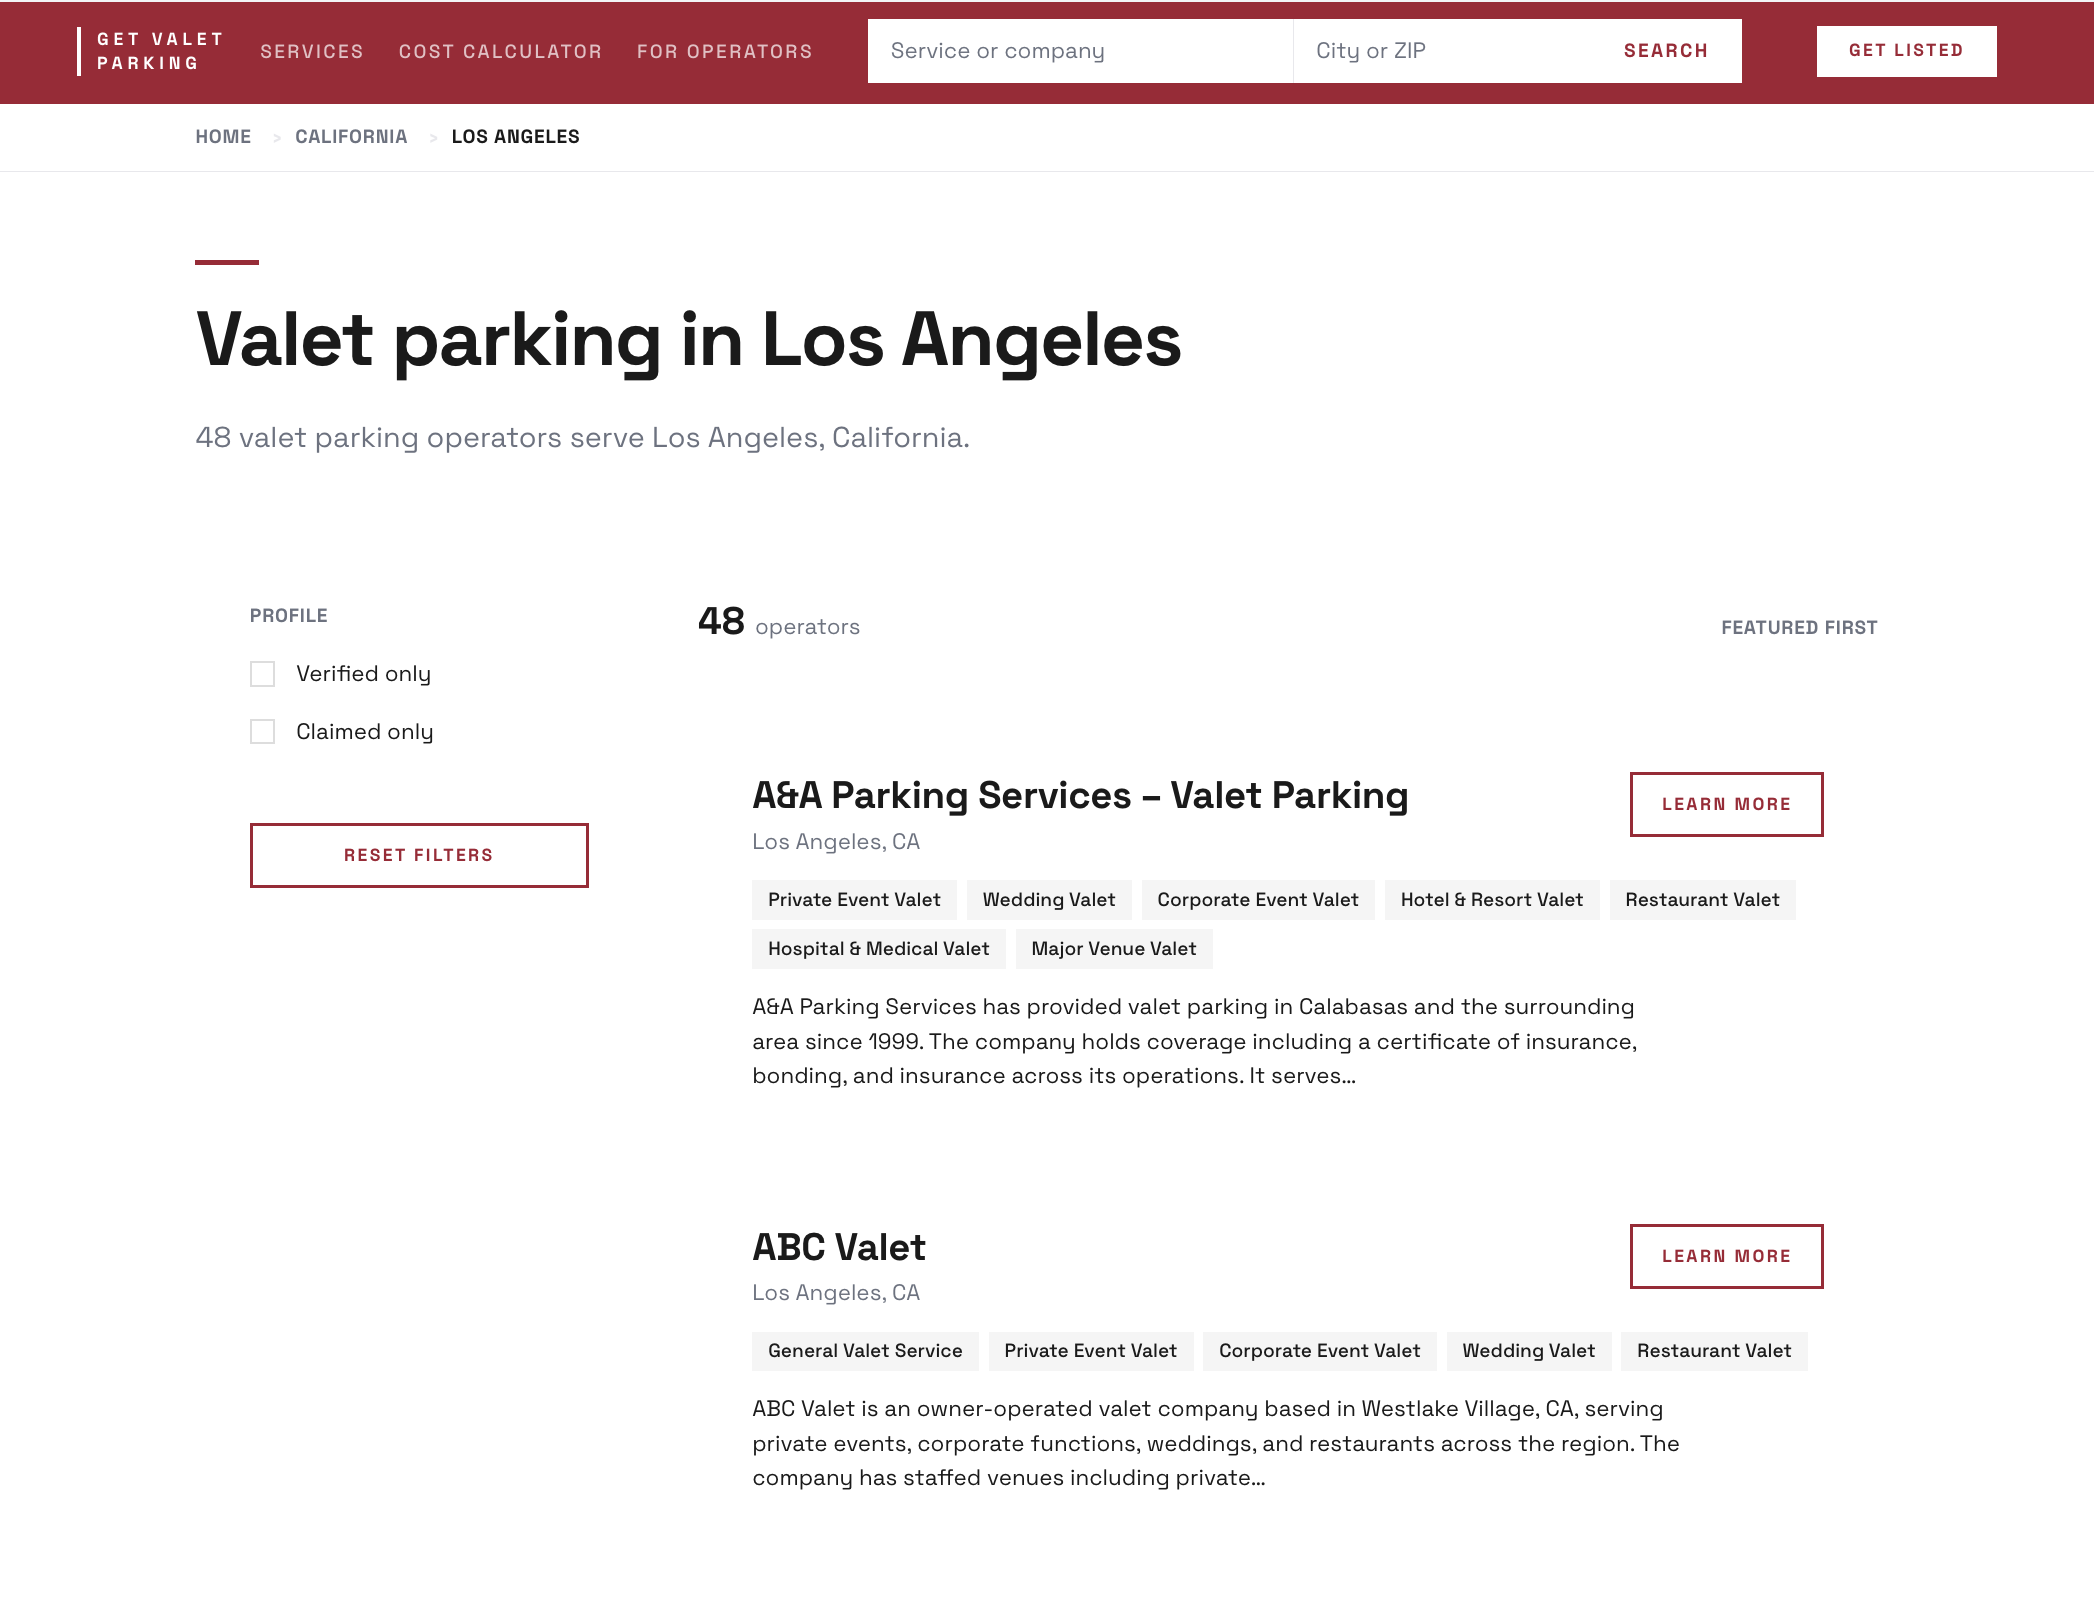Click the Get Listed button
This screenshot has width=2094, height=1620.
pos(1906,51)
